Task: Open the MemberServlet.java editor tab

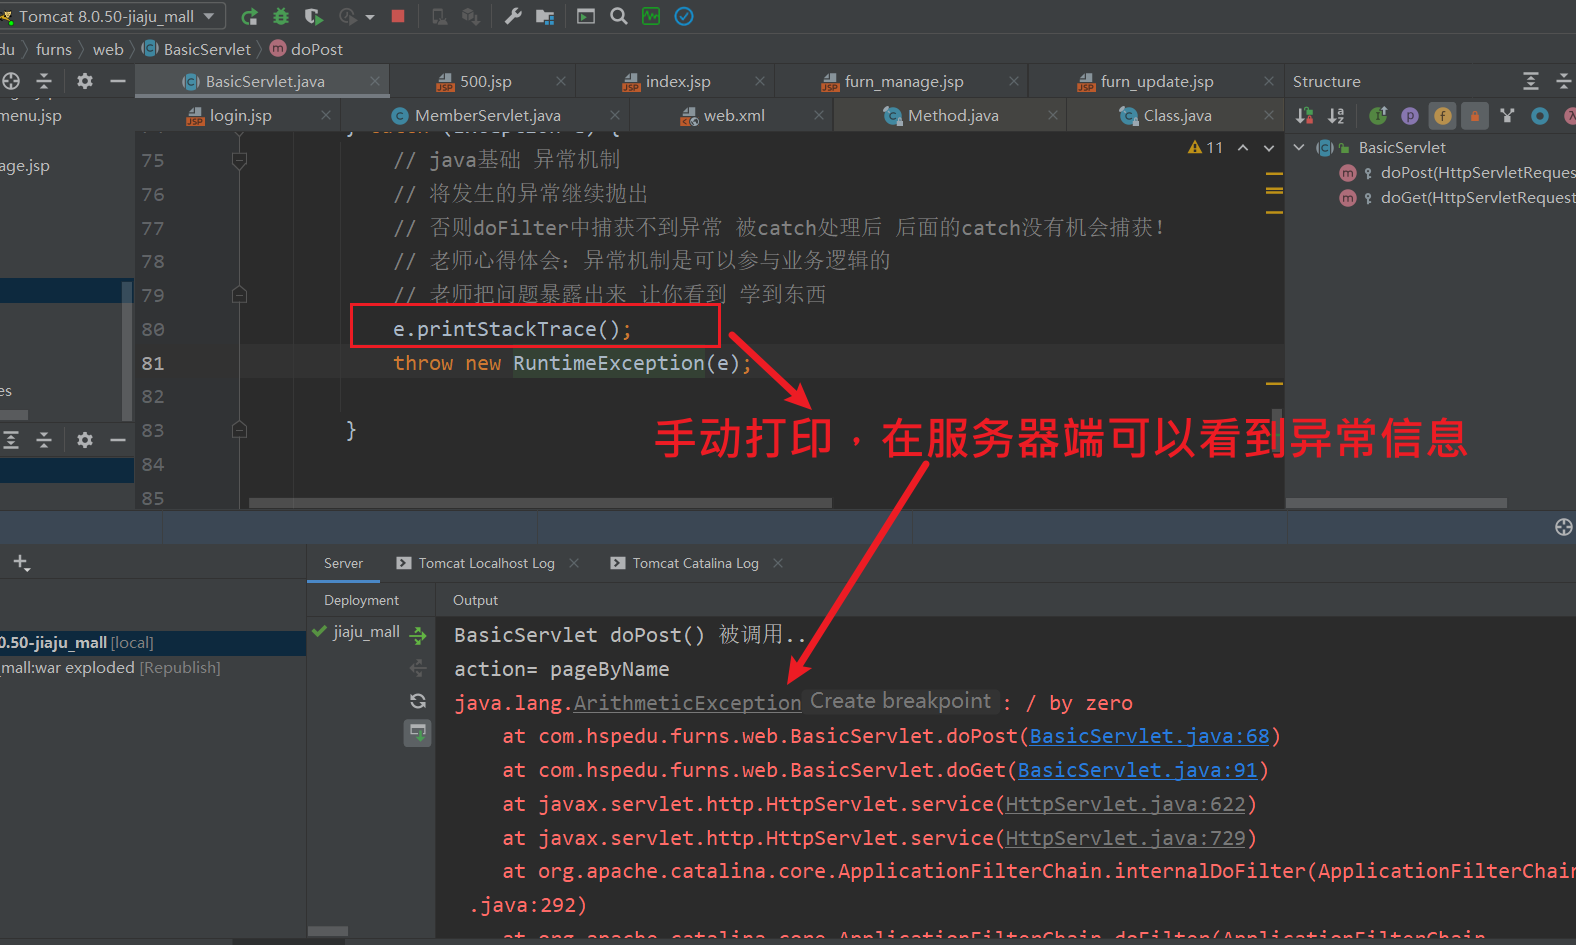Action: [x=487, y=115]
